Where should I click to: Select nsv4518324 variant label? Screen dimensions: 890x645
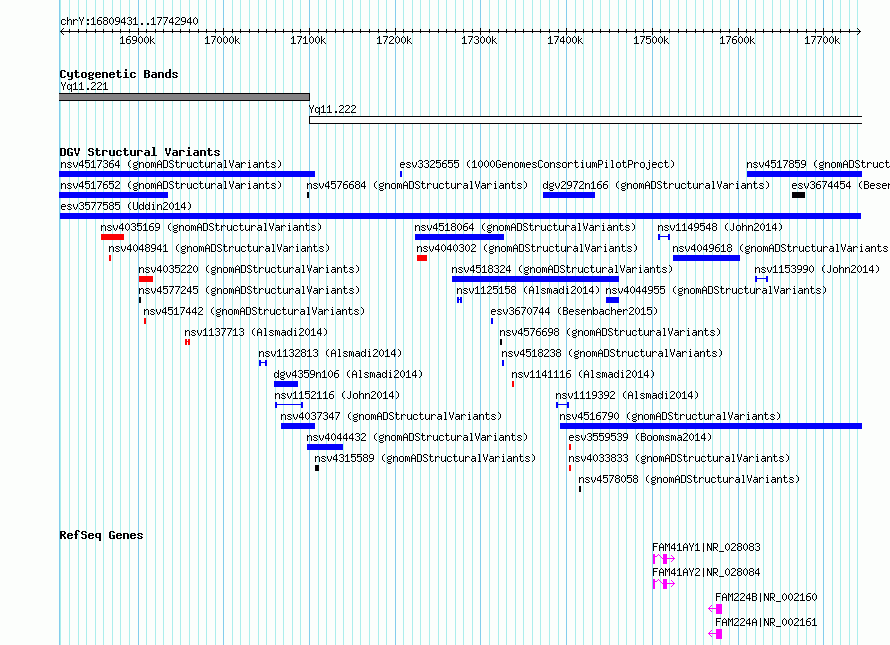[x=562, y=269]
